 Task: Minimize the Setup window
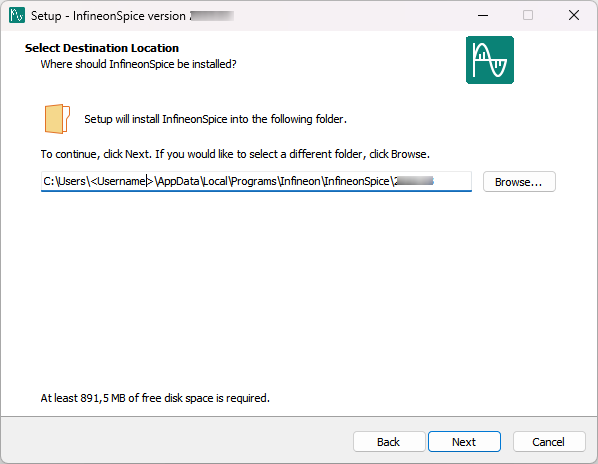coord(483,15)
